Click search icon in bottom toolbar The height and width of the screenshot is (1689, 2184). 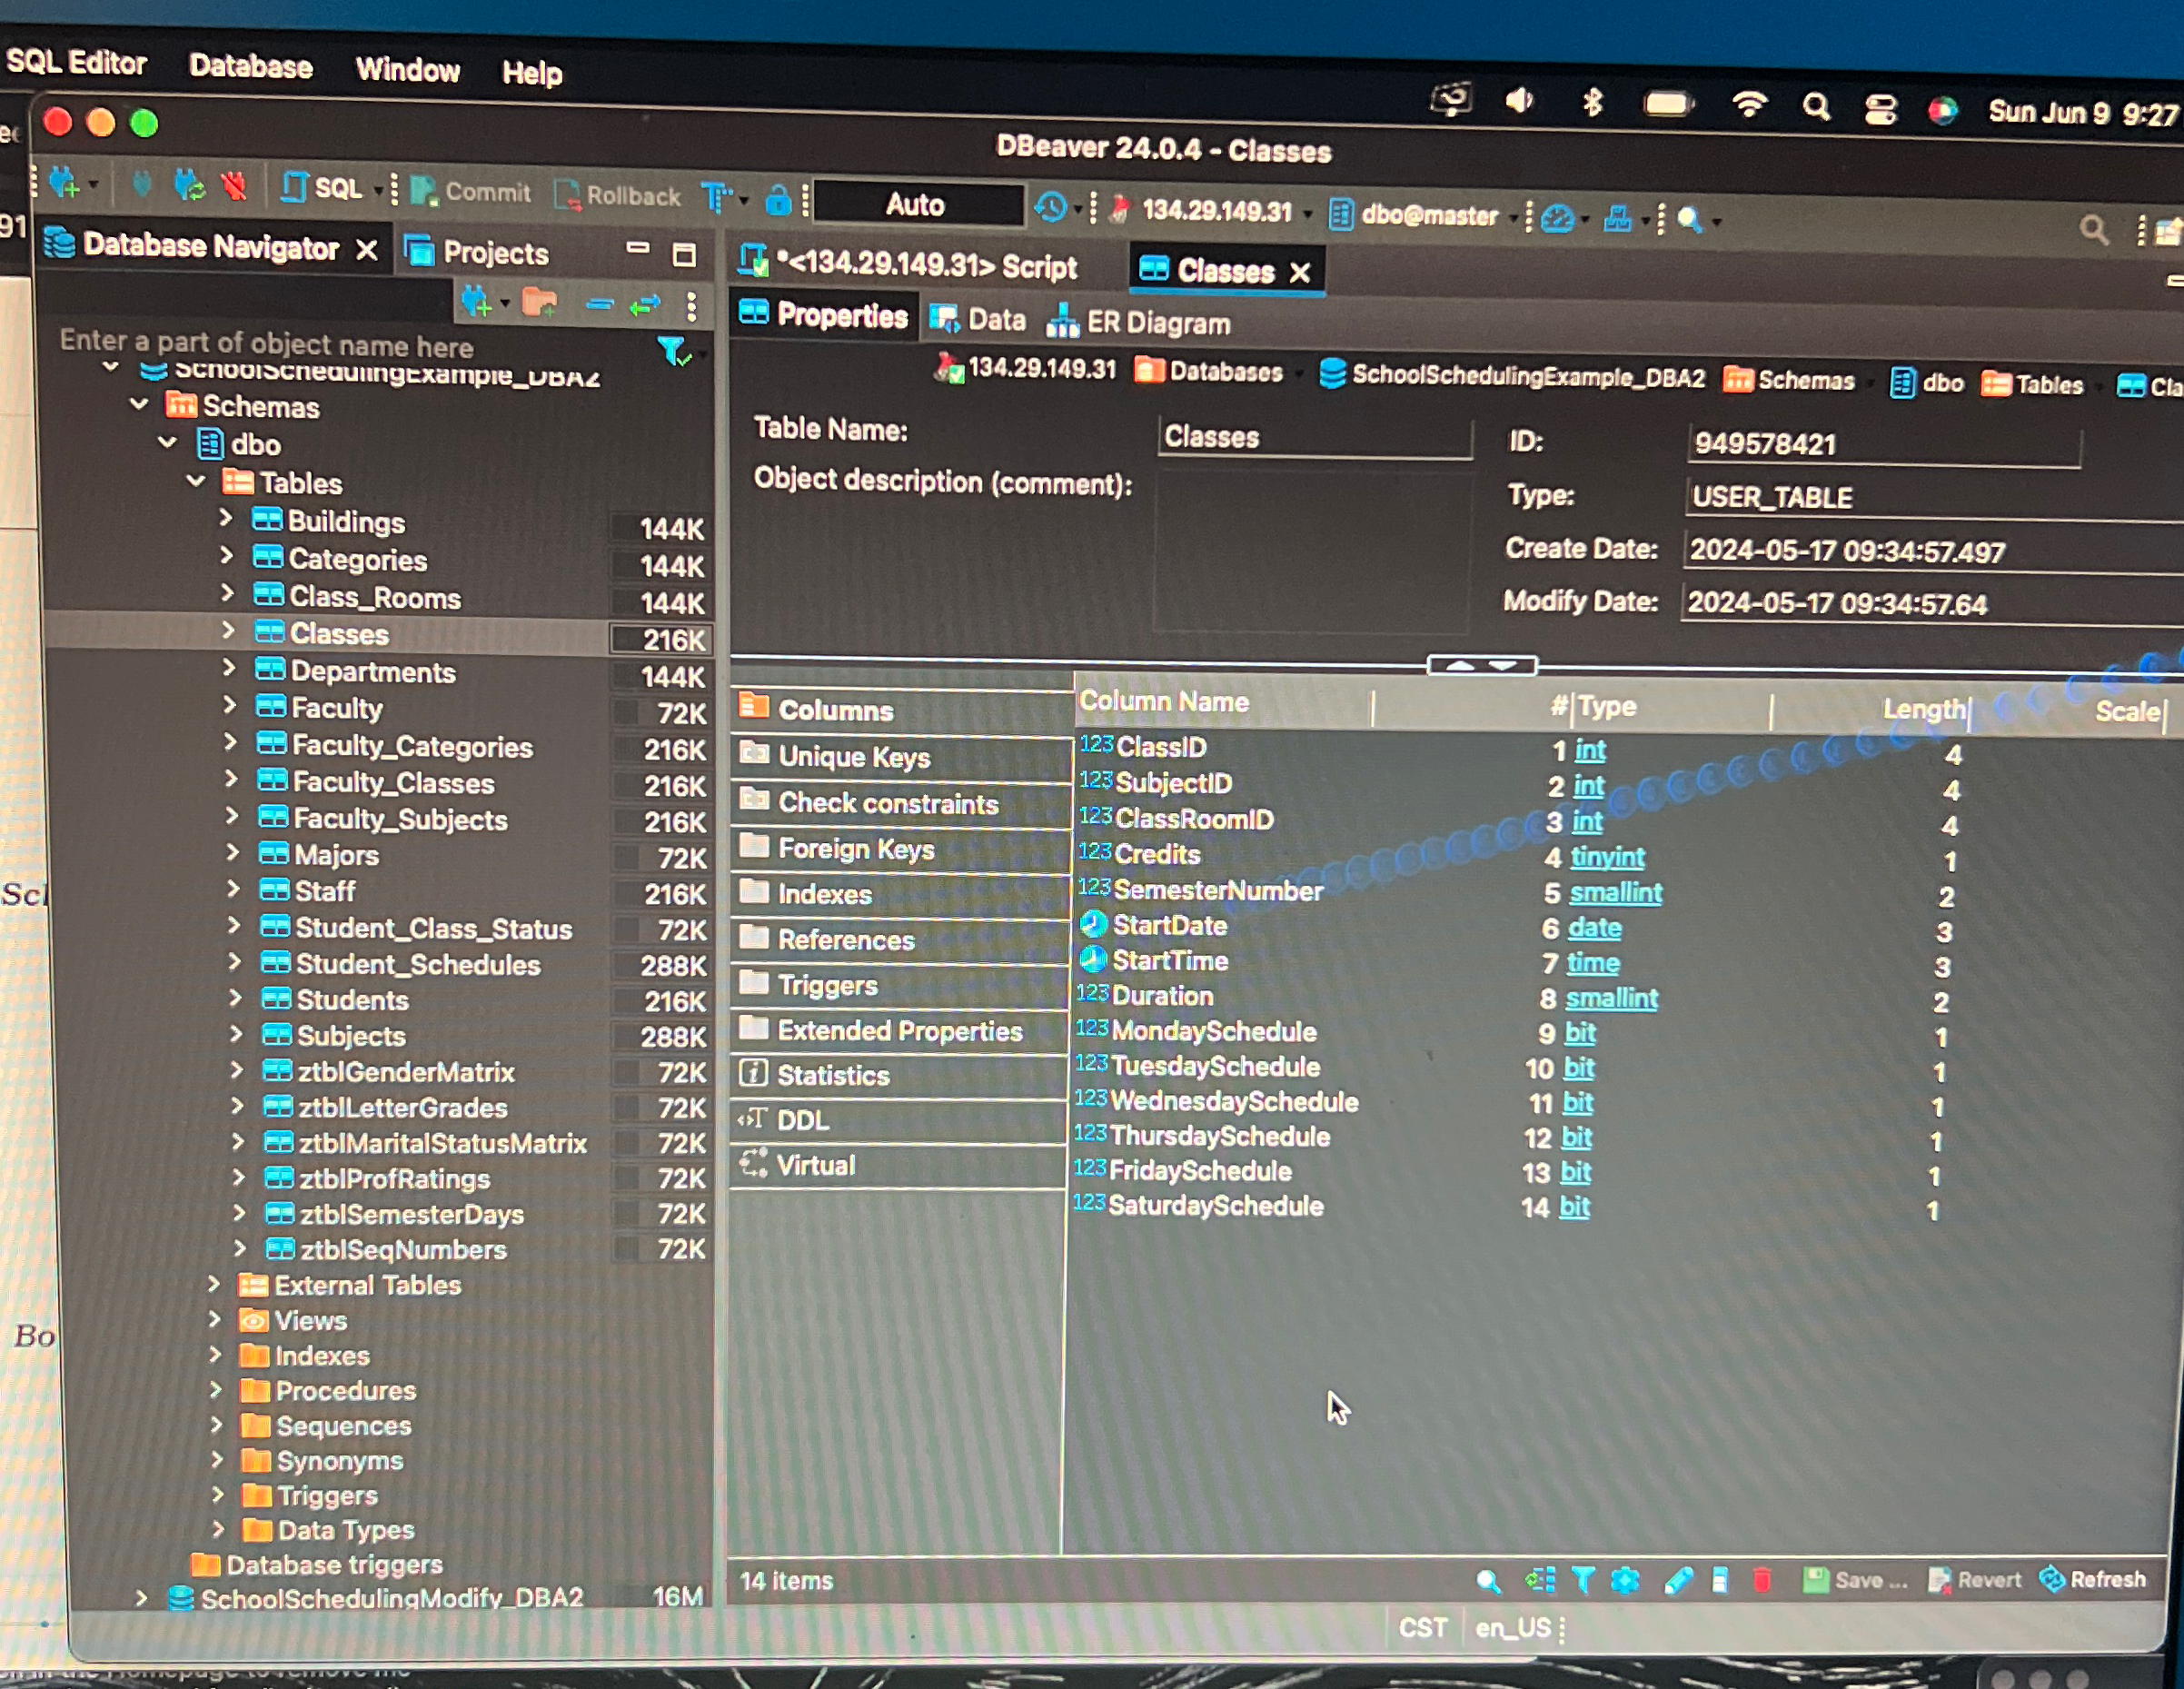[x=1488, y=1581]
